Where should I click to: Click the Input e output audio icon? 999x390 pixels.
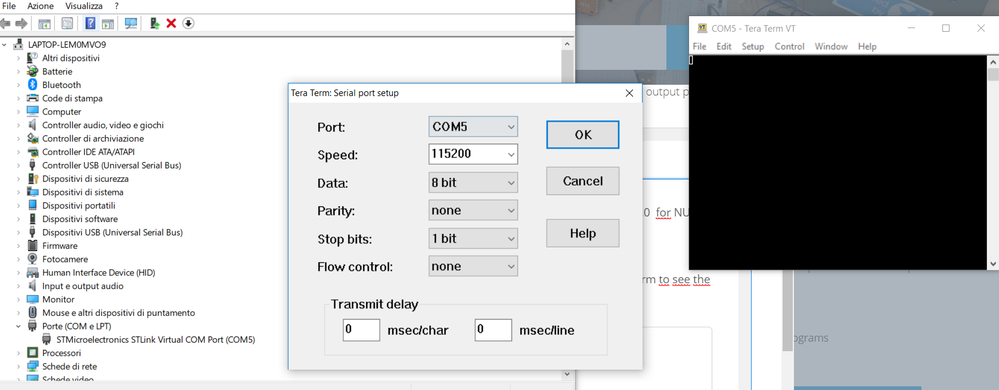tap(32, 285)
